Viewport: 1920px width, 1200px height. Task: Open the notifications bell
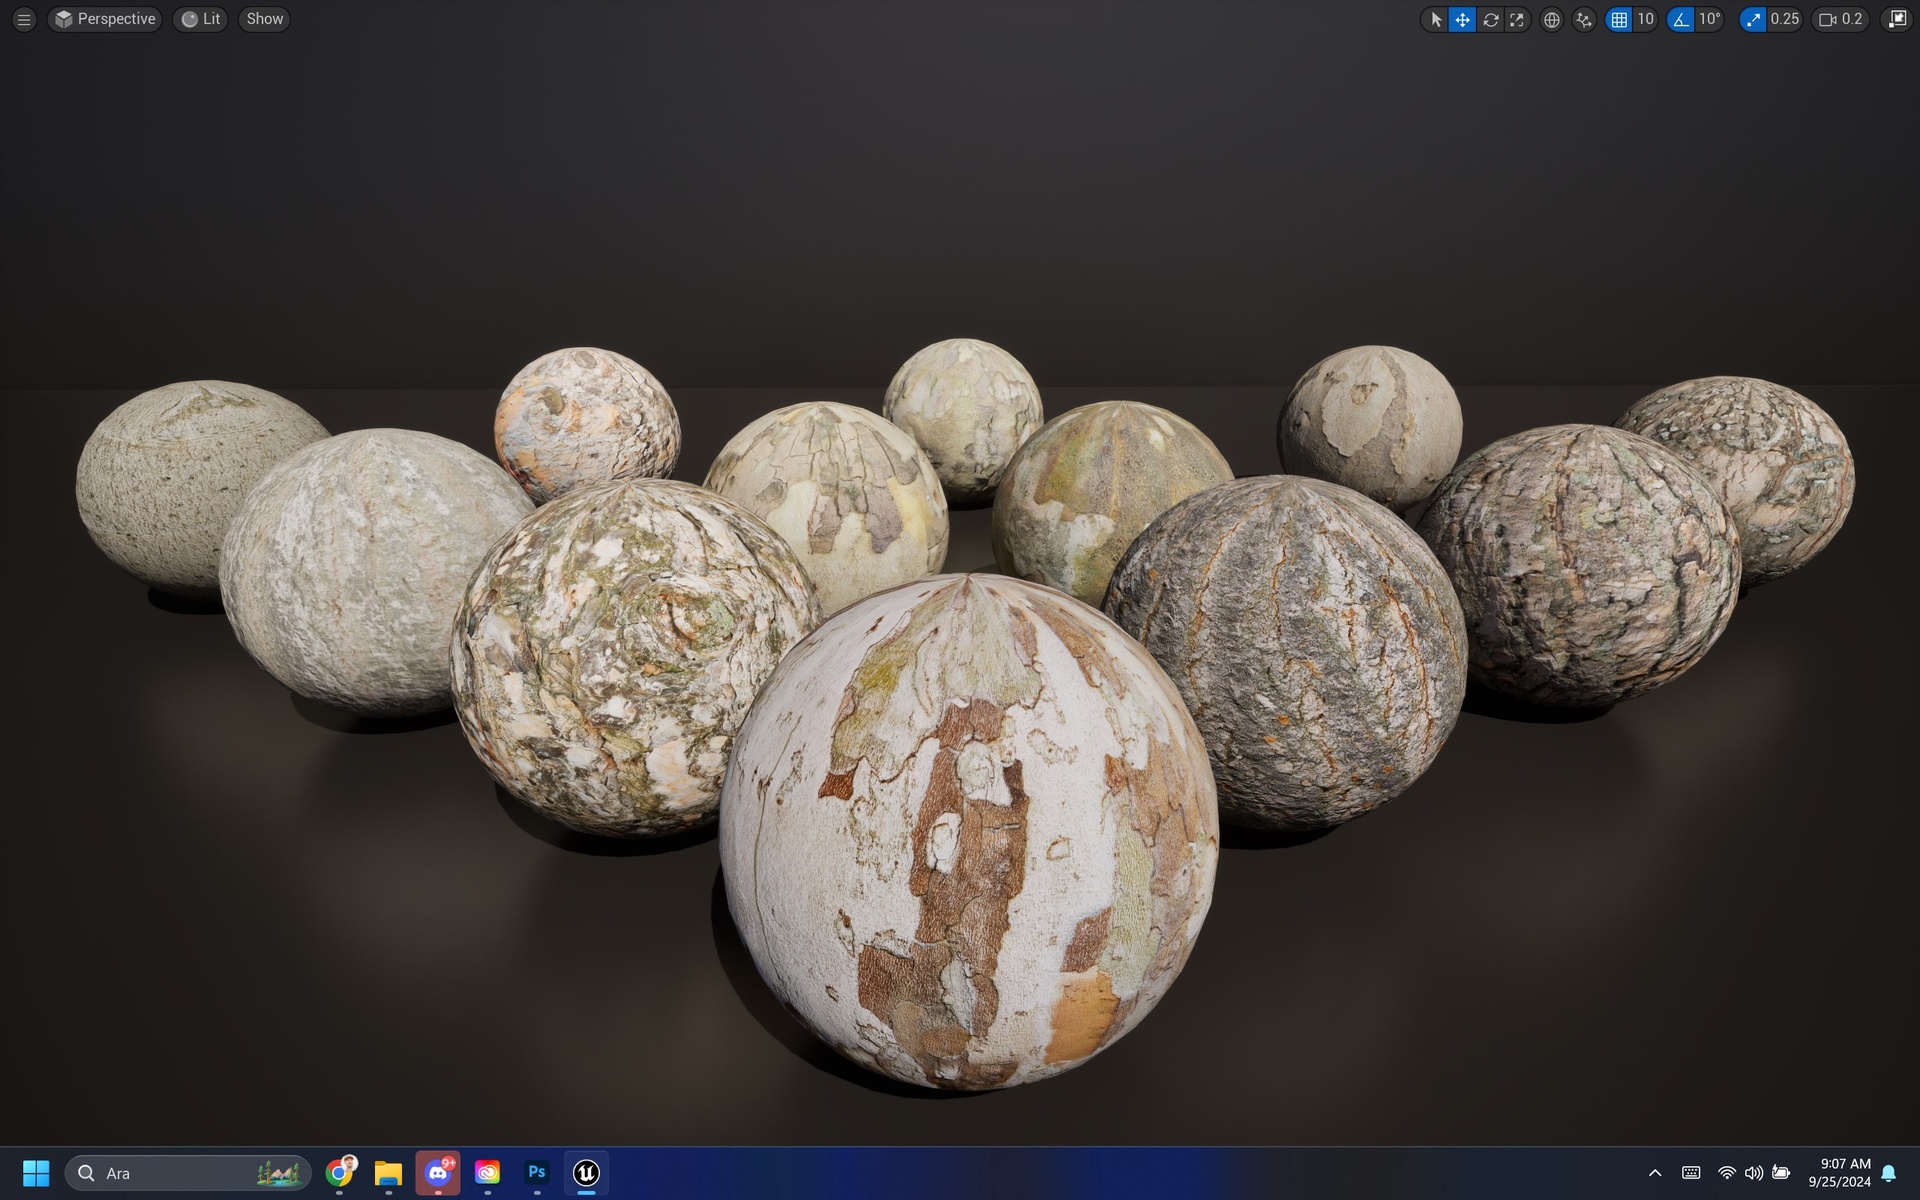coord(1889,1173)
